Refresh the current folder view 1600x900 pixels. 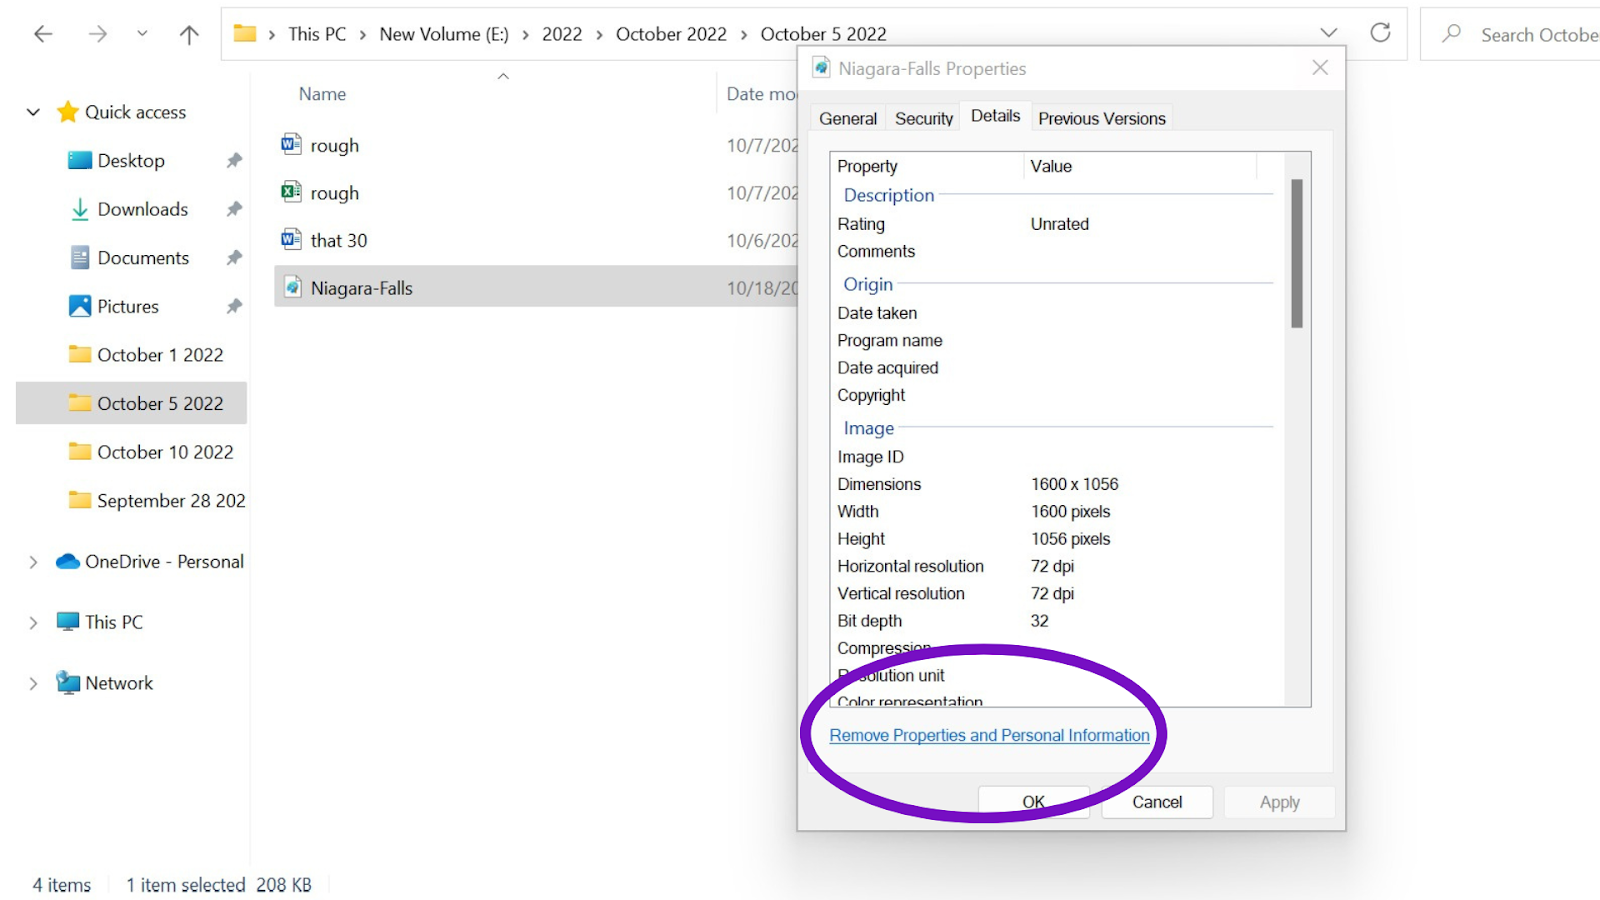coord(1381,33)
